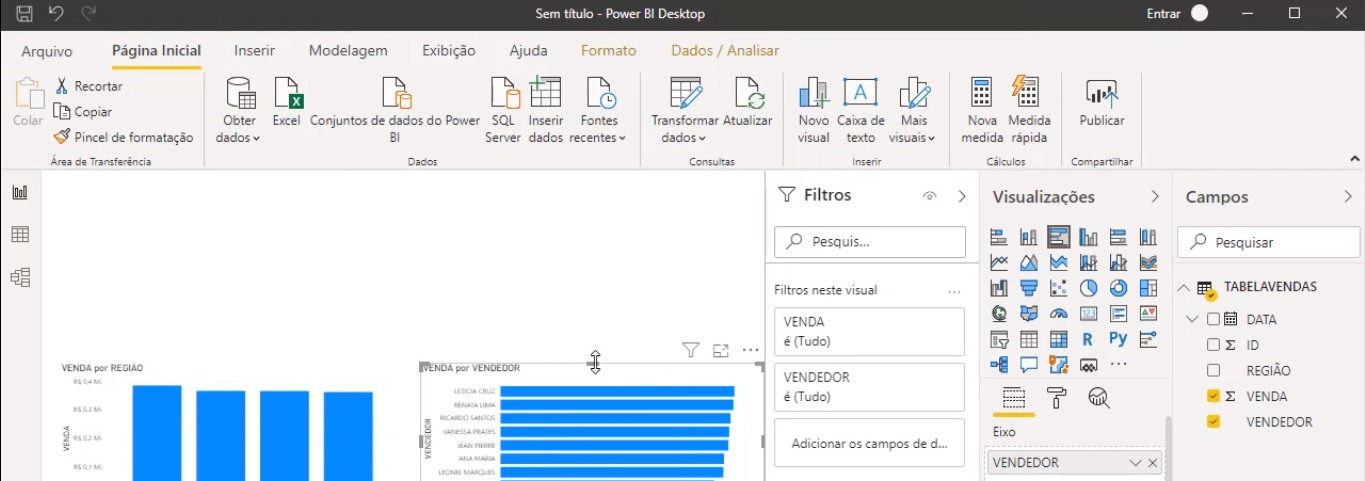Image resolution: width=1365 pixels, height=481 pixels.
Task: Uncheck the VENDA field checkbox
Action: [x=1213, y=396]
